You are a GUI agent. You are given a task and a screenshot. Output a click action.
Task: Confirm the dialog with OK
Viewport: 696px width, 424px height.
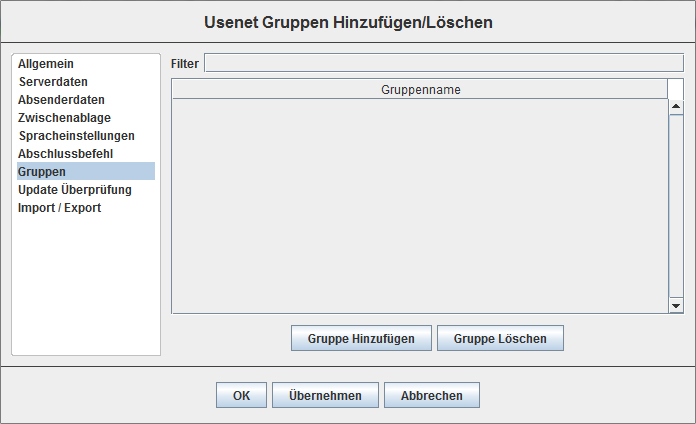tap(241, 396)
